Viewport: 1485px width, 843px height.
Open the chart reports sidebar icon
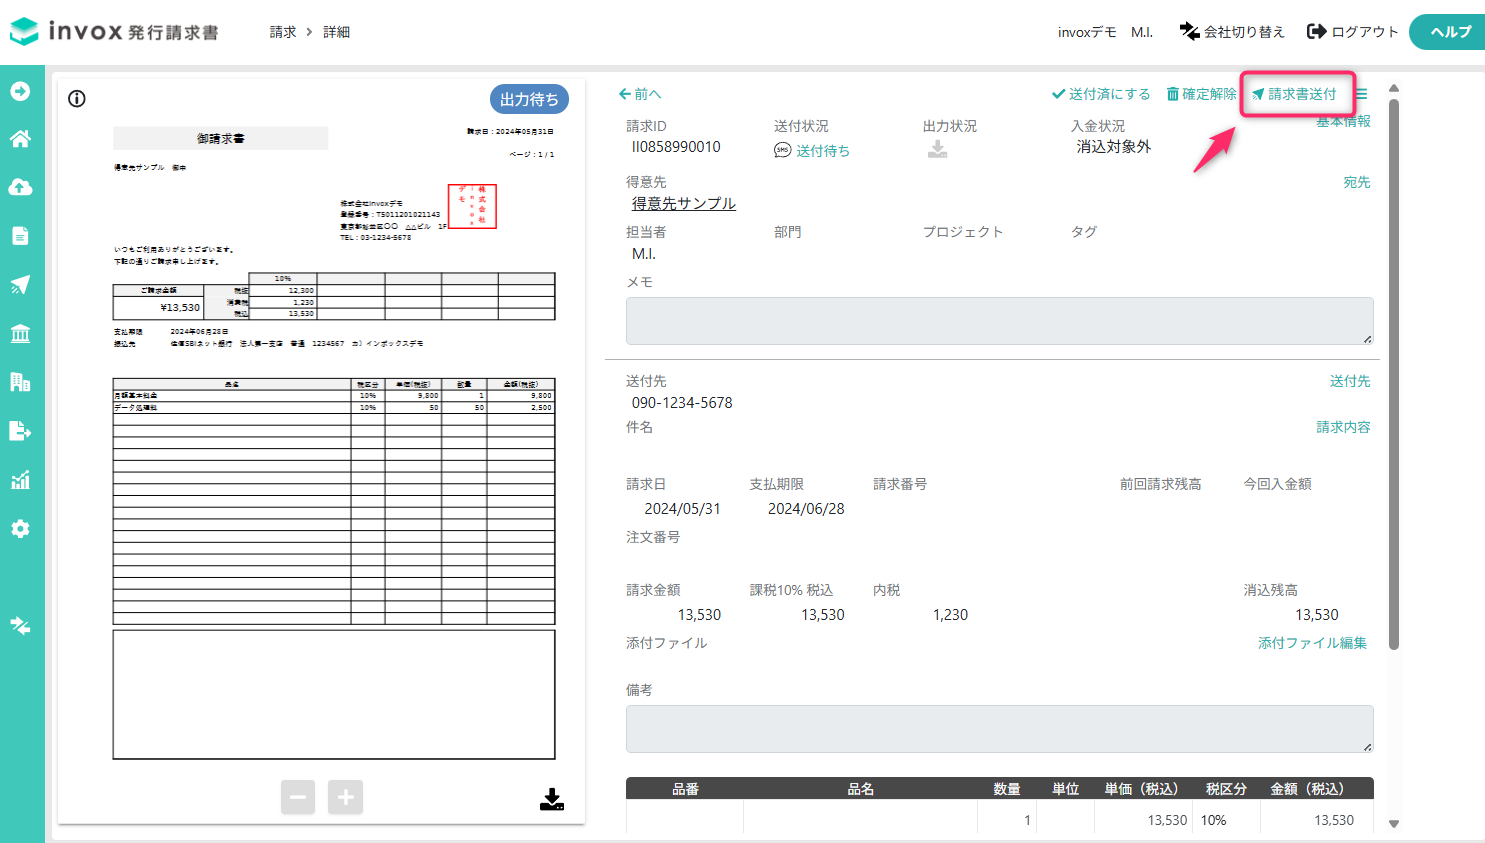click(x=20, y=480)
